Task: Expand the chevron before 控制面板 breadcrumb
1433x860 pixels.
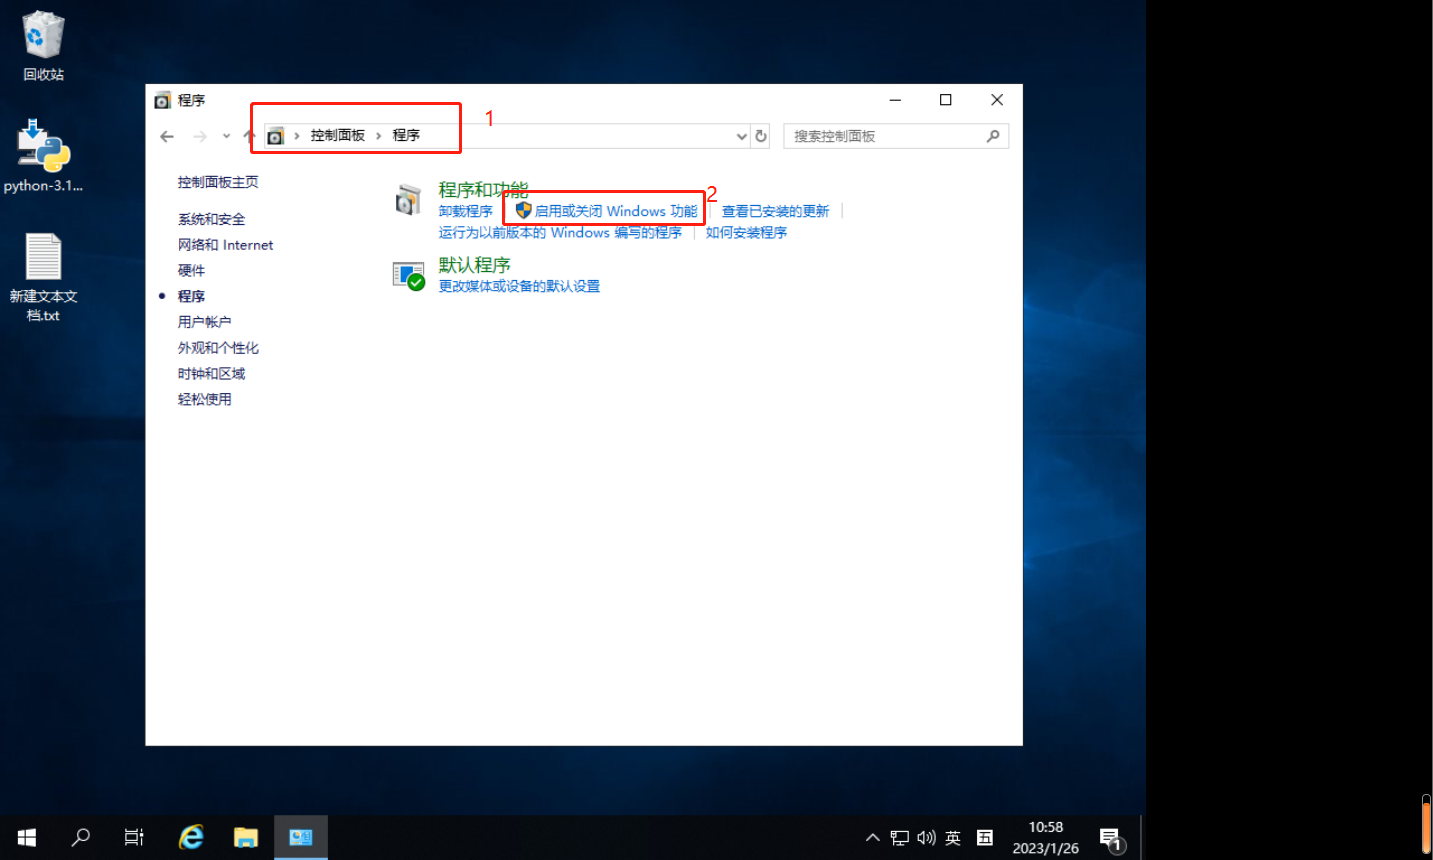Action: tap(297, 136)
